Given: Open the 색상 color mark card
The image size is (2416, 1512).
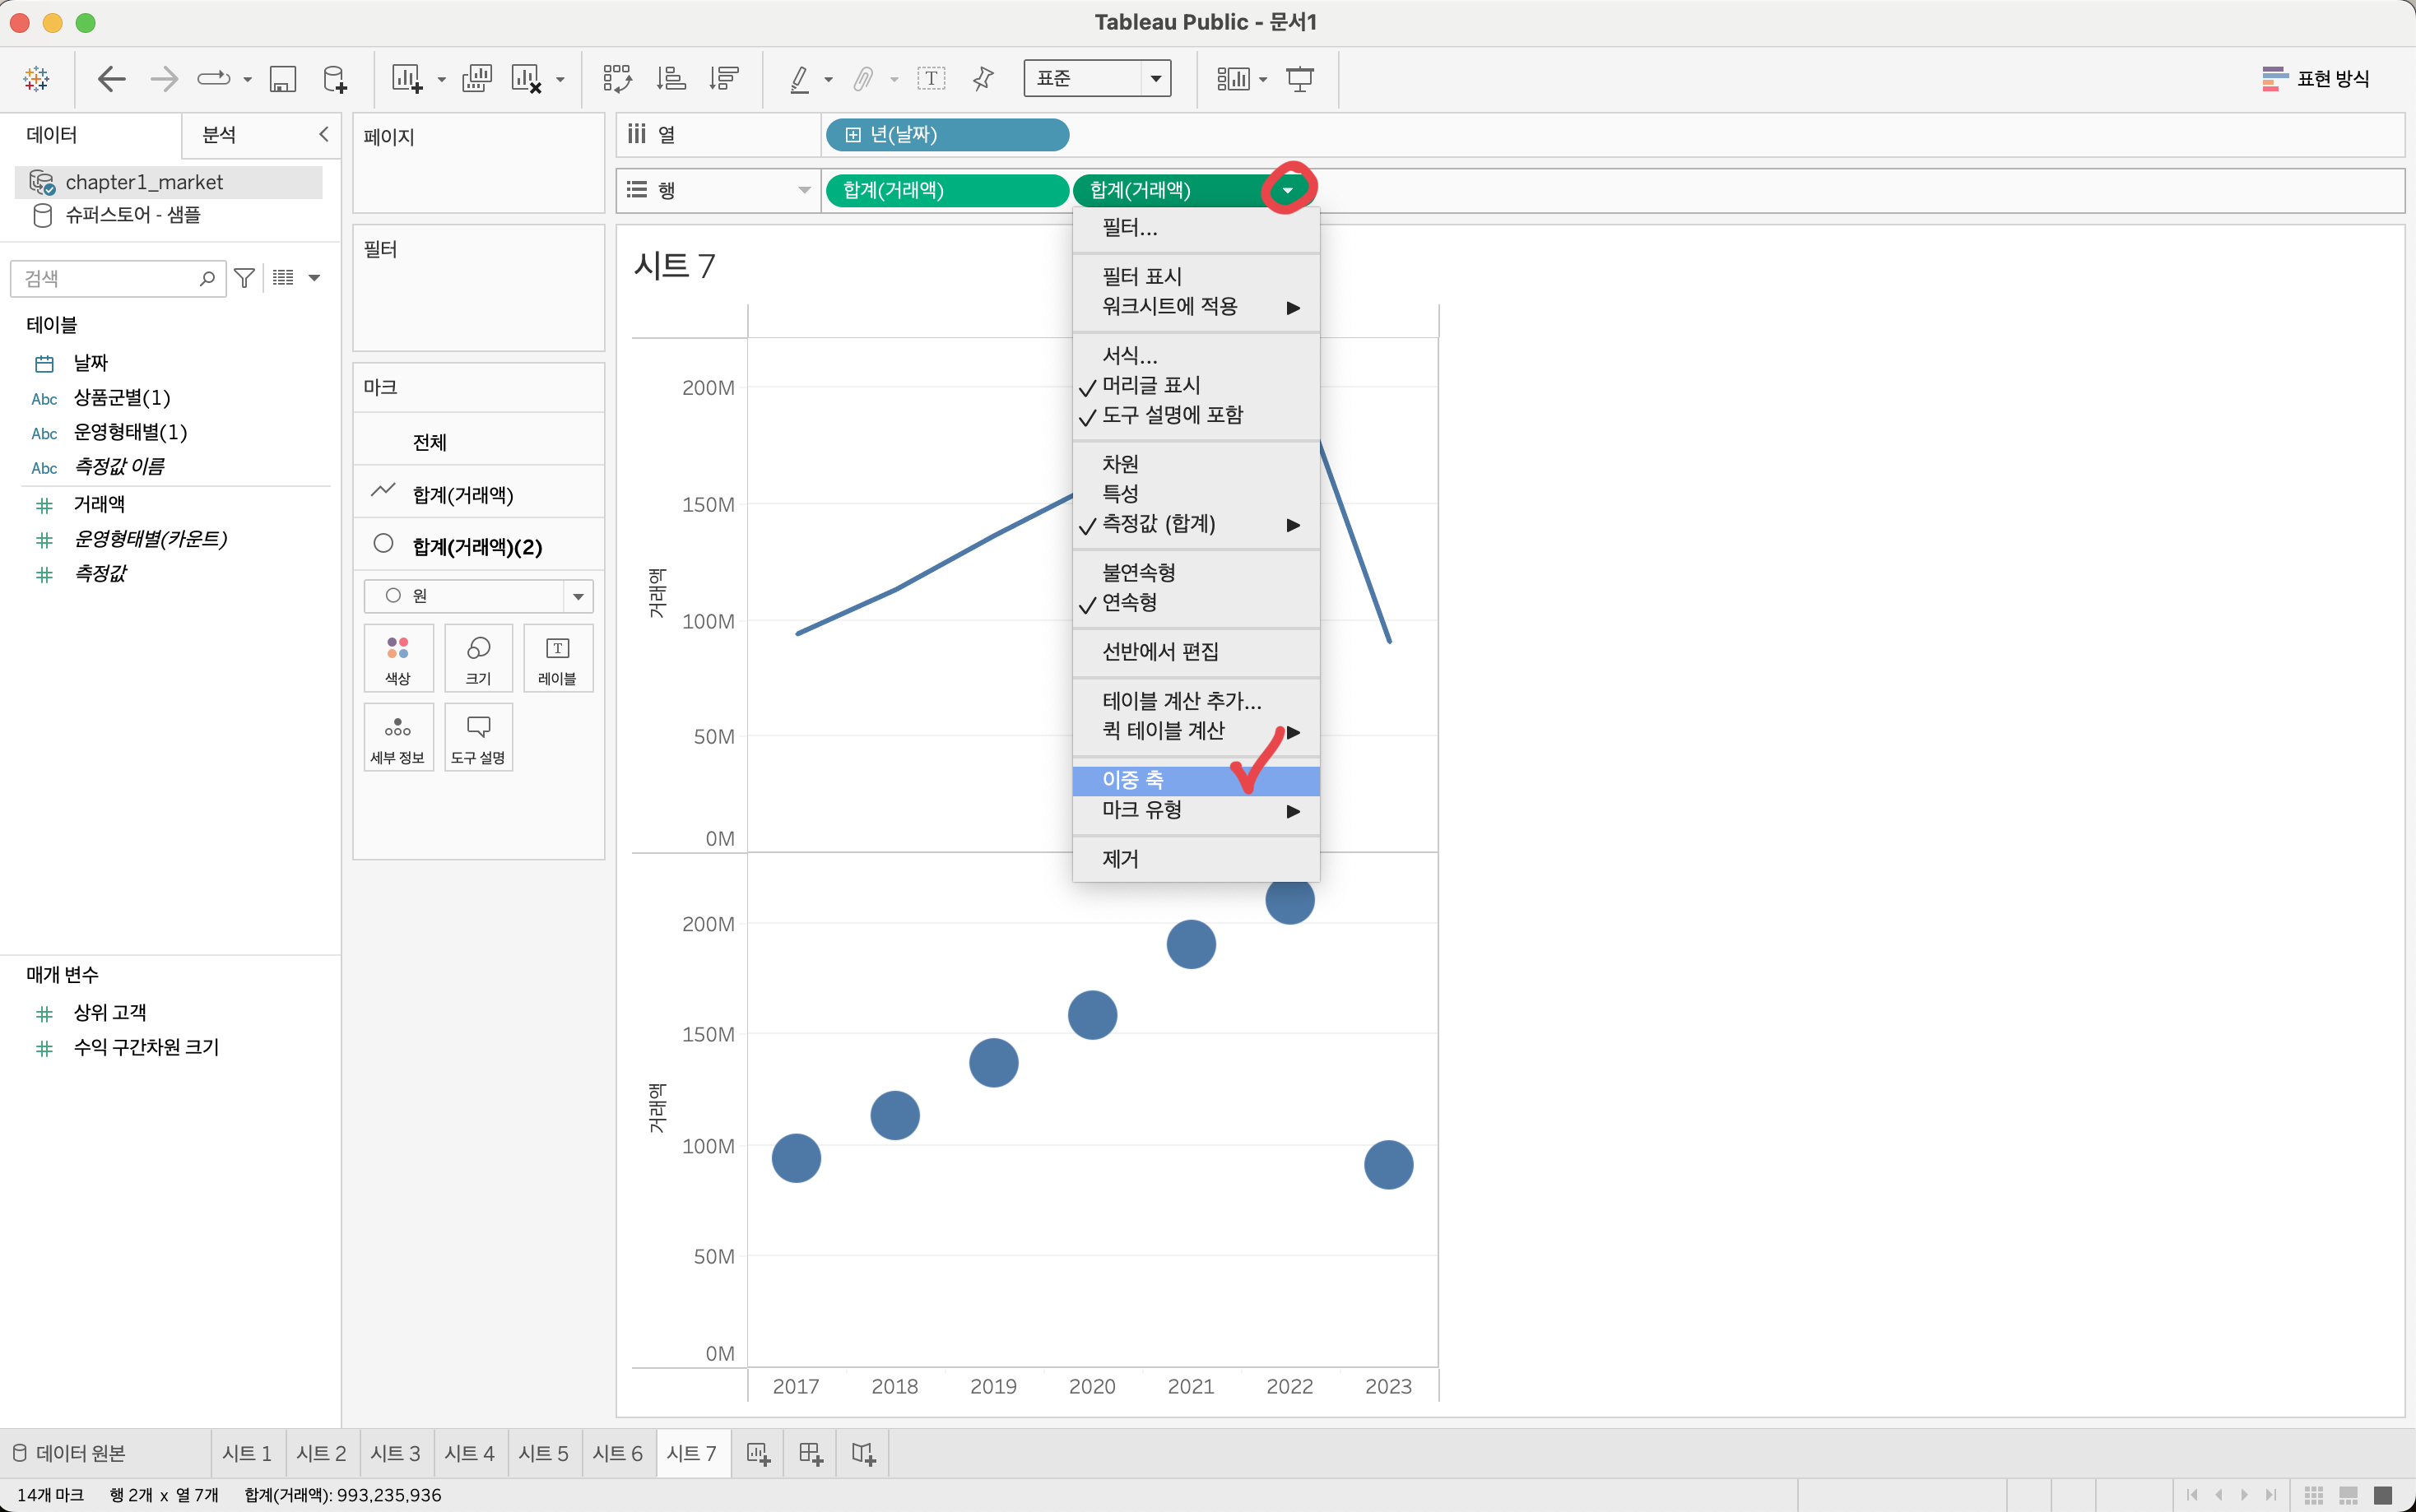Looking at the screenshot, I should click(398, 659).
